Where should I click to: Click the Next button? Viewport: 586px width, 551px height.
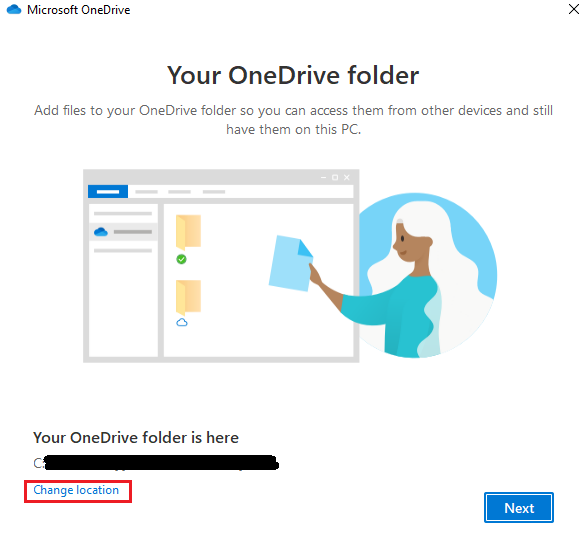519,508
